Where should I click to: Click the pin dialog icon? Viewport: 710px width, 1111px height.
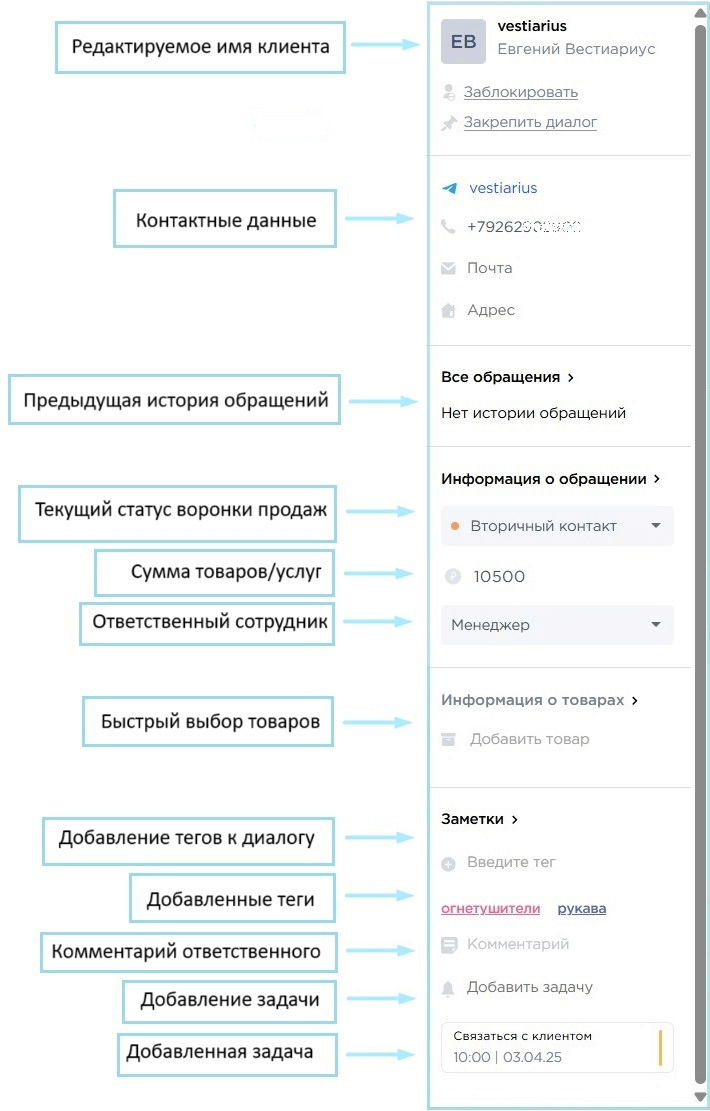[449, 123]
